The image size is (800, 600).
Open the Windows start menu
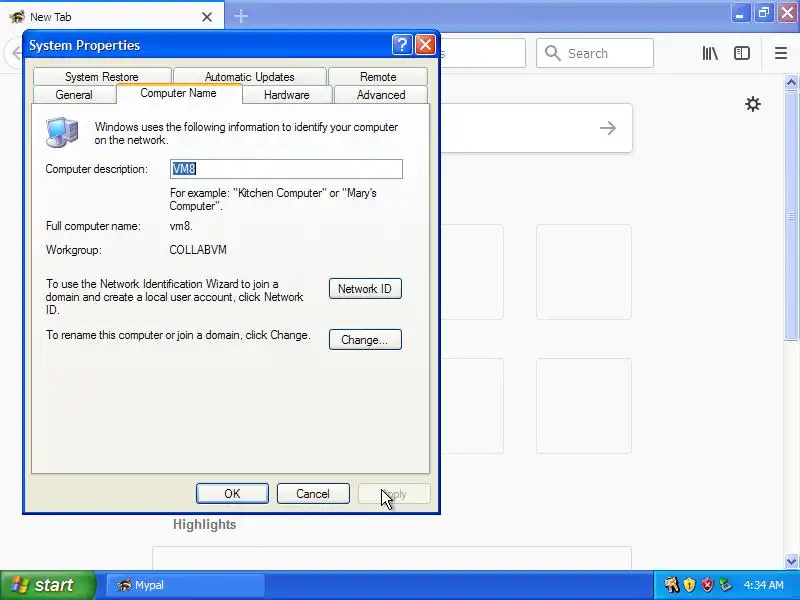click(47, 585)
